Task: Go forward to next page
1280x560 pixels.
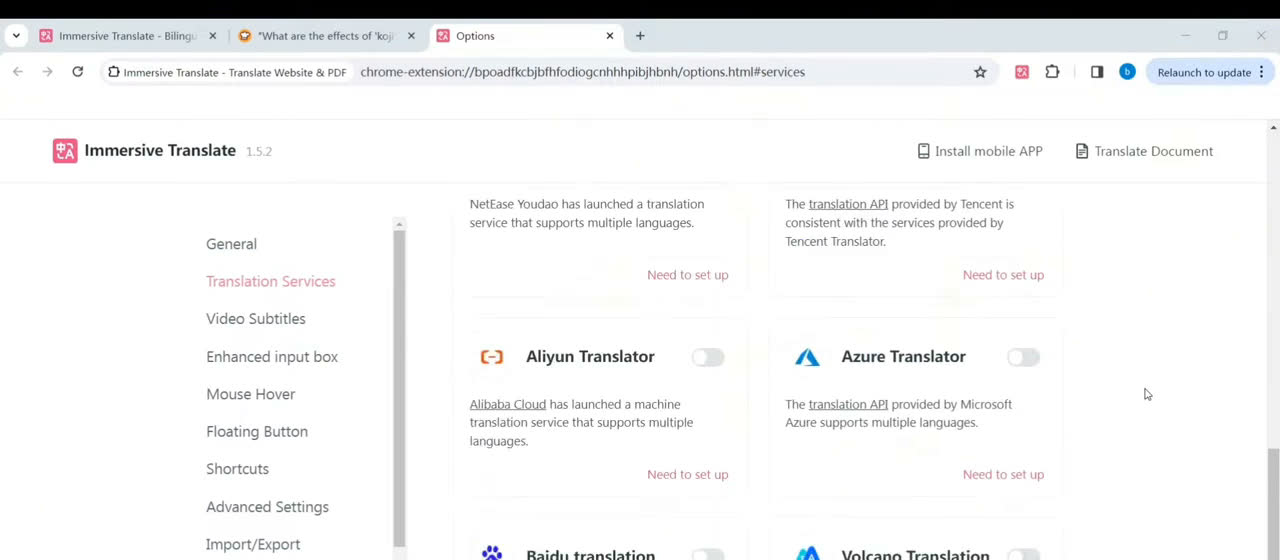Action: (47, 72)
